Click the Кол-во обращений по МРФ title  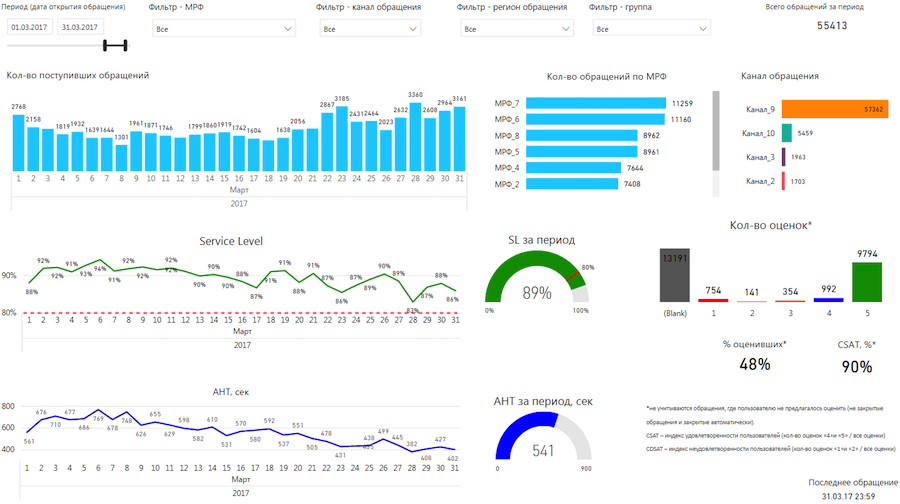(x=606, y=76)
